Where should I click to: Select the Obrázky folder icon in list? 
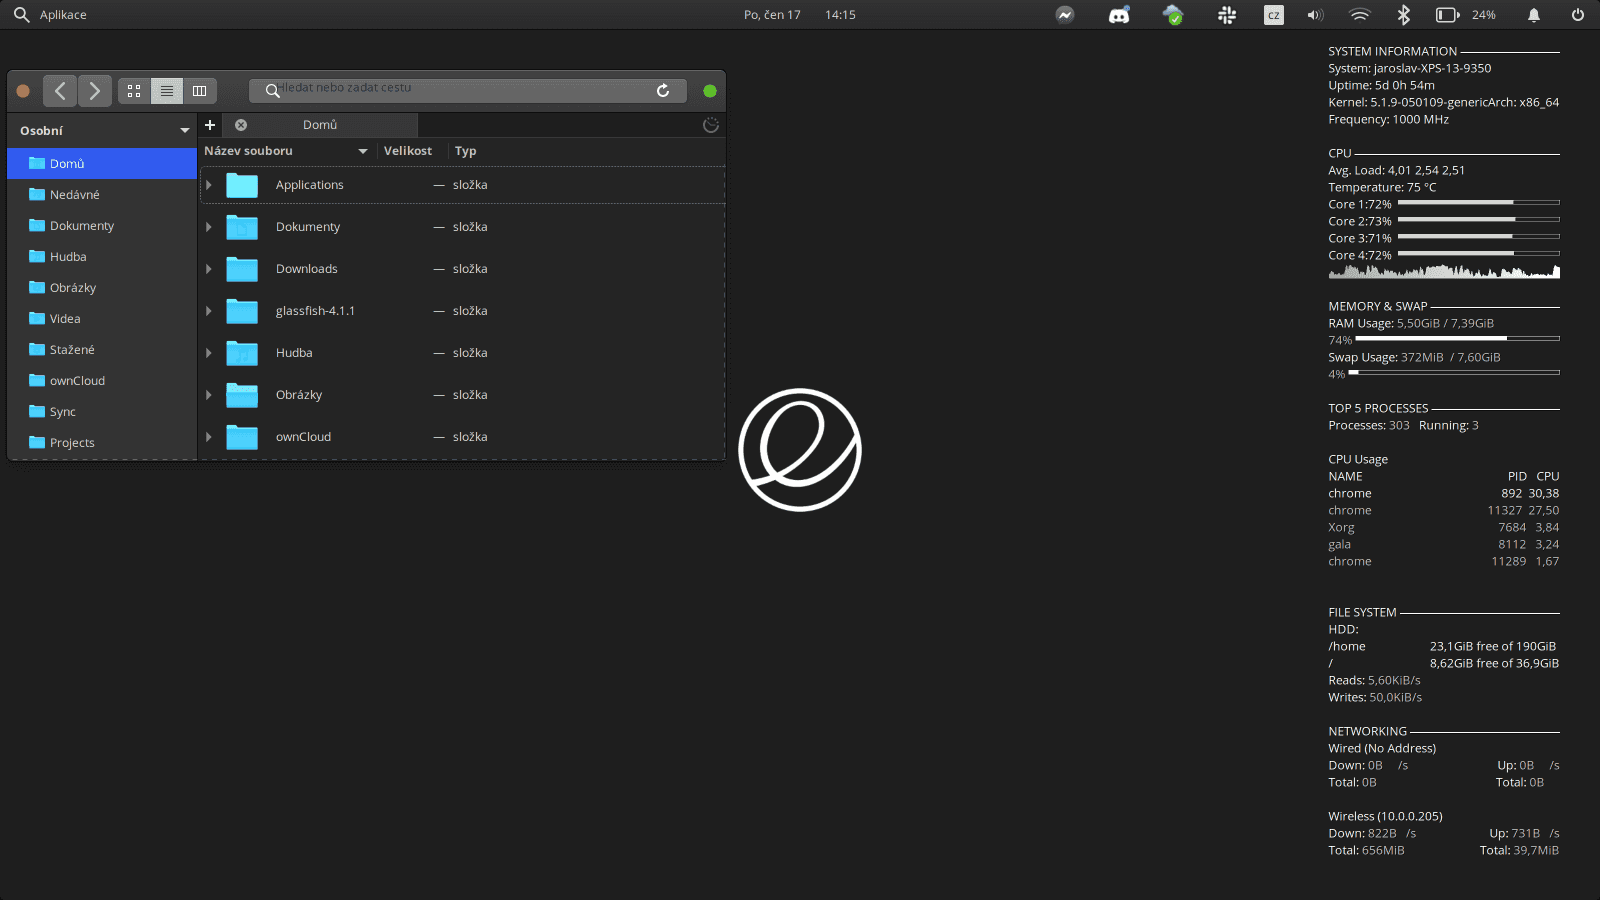(x=242, y=395)
